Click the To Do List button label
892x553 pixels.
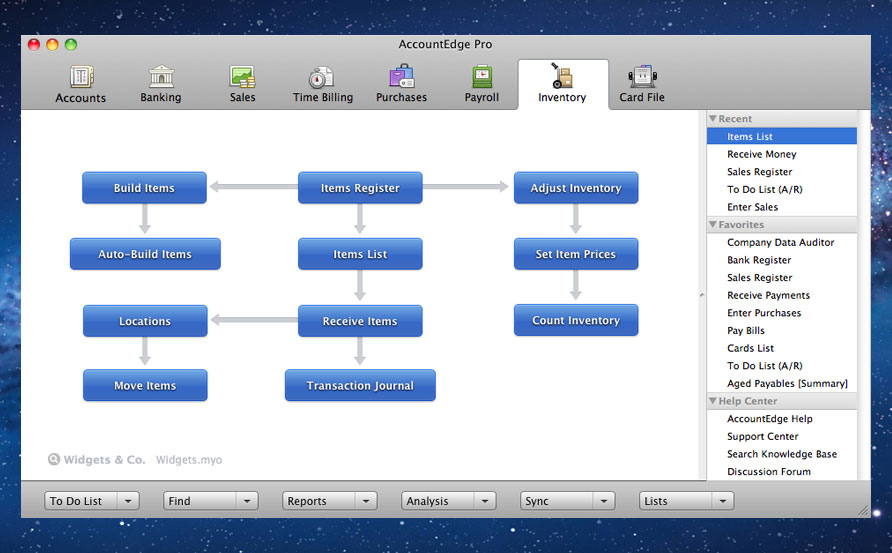[x=76, y=501]
